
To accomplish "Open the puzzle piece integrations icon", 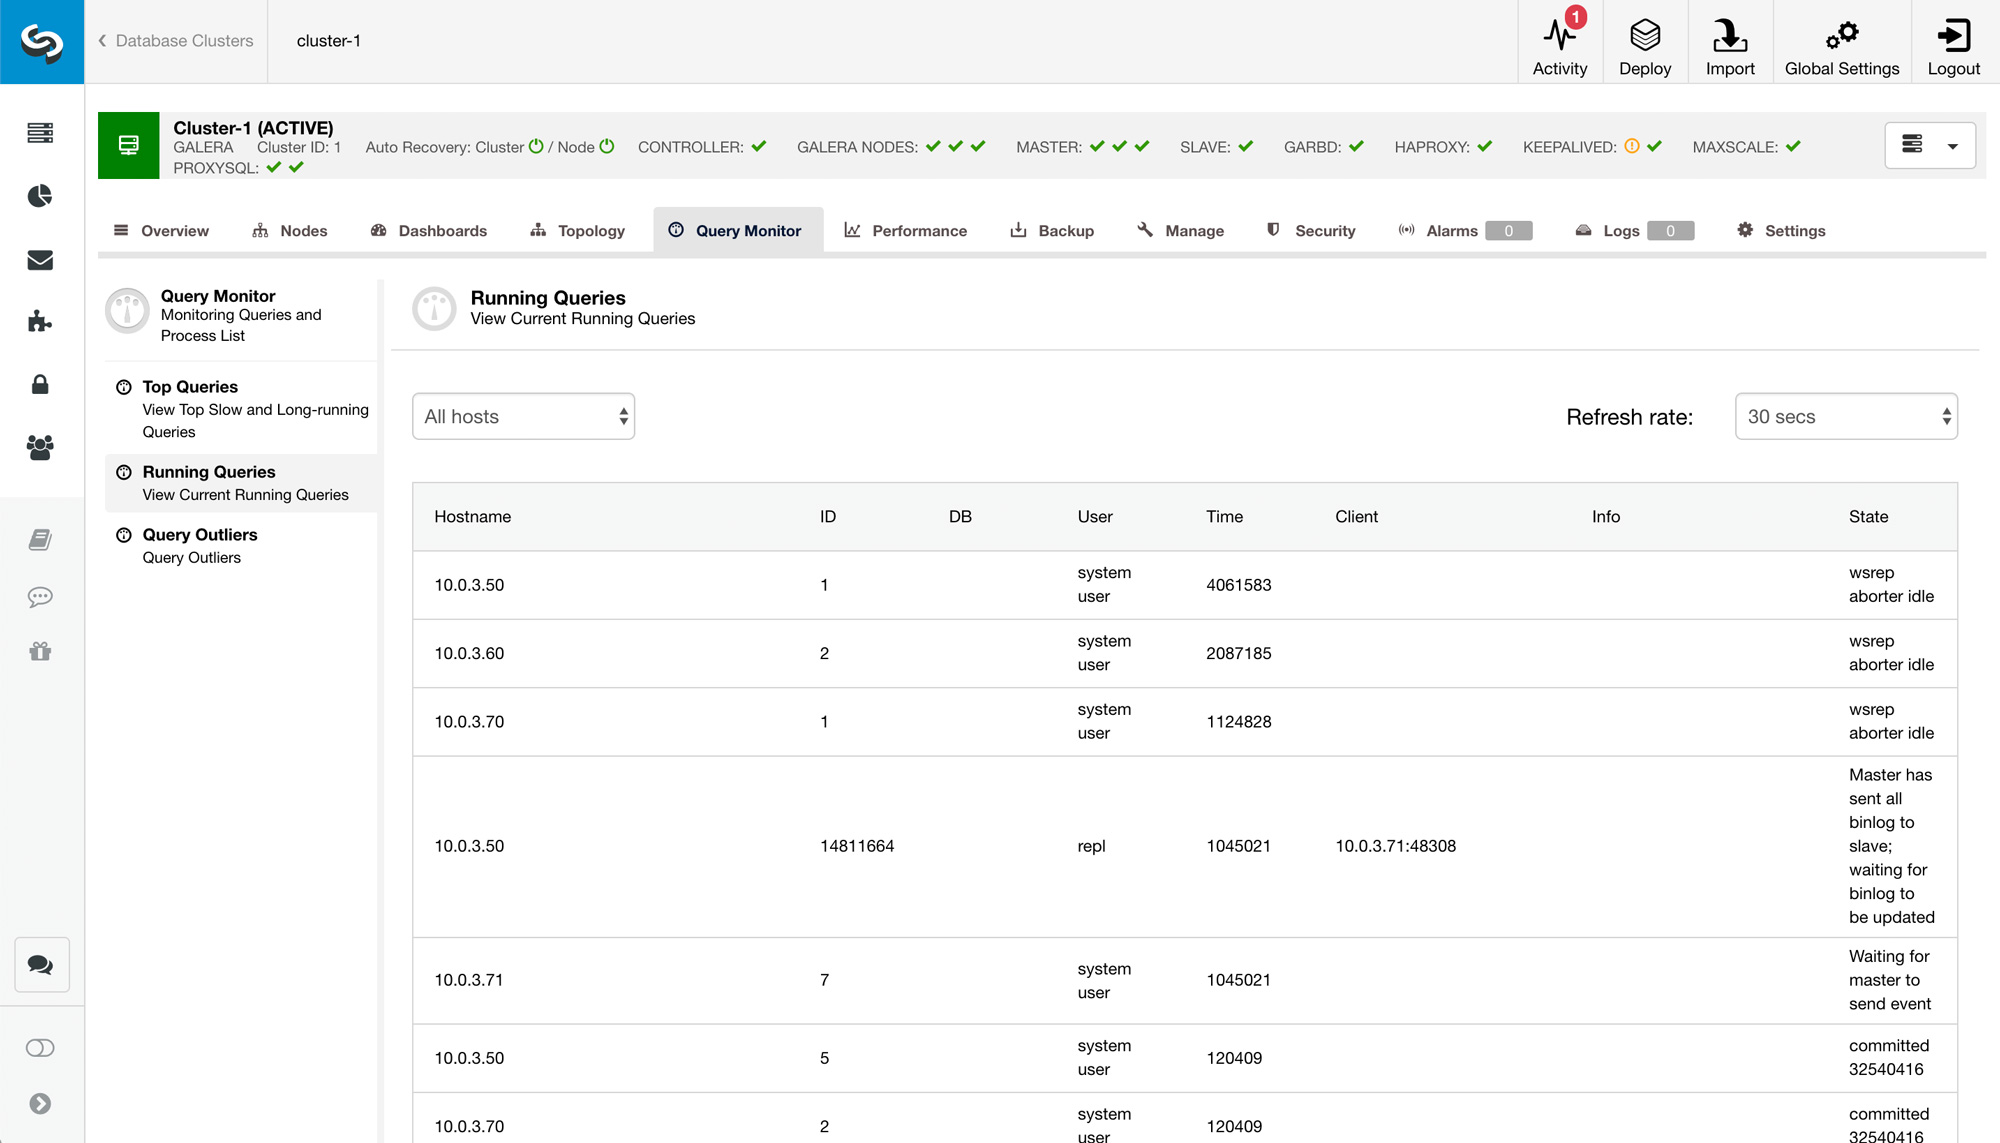I will point(40,321).
